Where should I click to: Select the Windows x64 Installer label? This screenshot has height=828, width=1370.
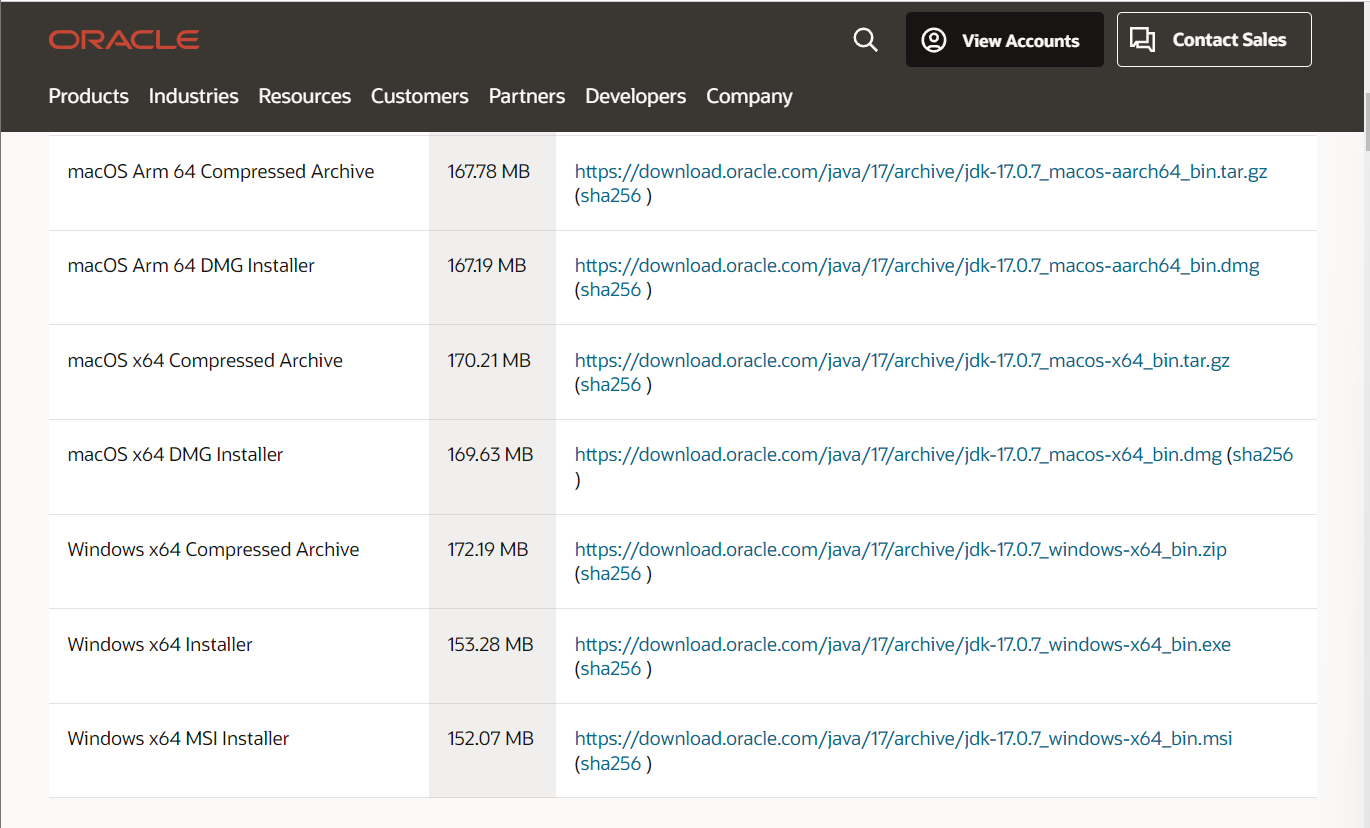click(x=160, y=644)
